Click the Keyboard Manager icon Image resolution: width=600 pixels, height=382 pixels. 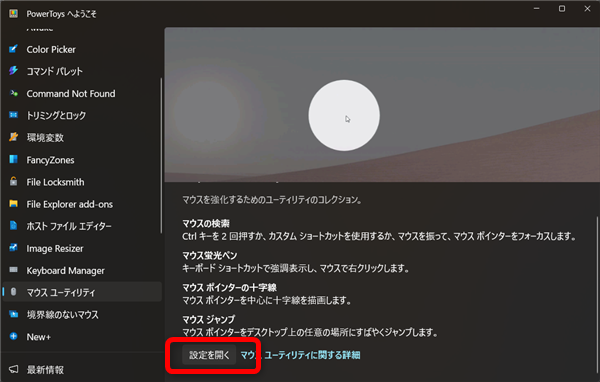[x=13, y=270]
